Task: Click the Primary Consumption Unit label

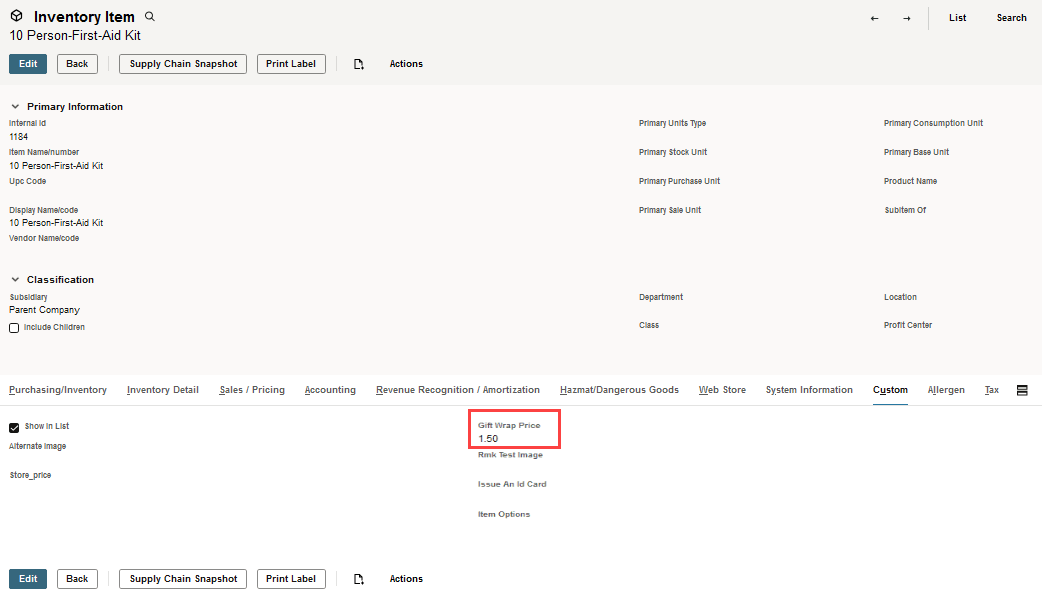Action: click(933, 123)
